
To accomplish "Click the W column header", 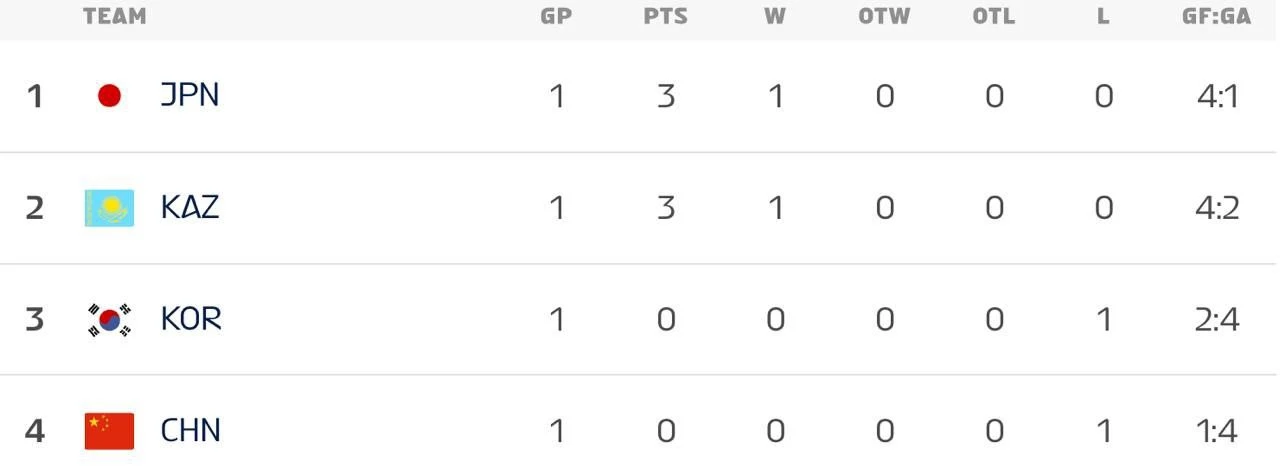I will click(x=775, y=17).
